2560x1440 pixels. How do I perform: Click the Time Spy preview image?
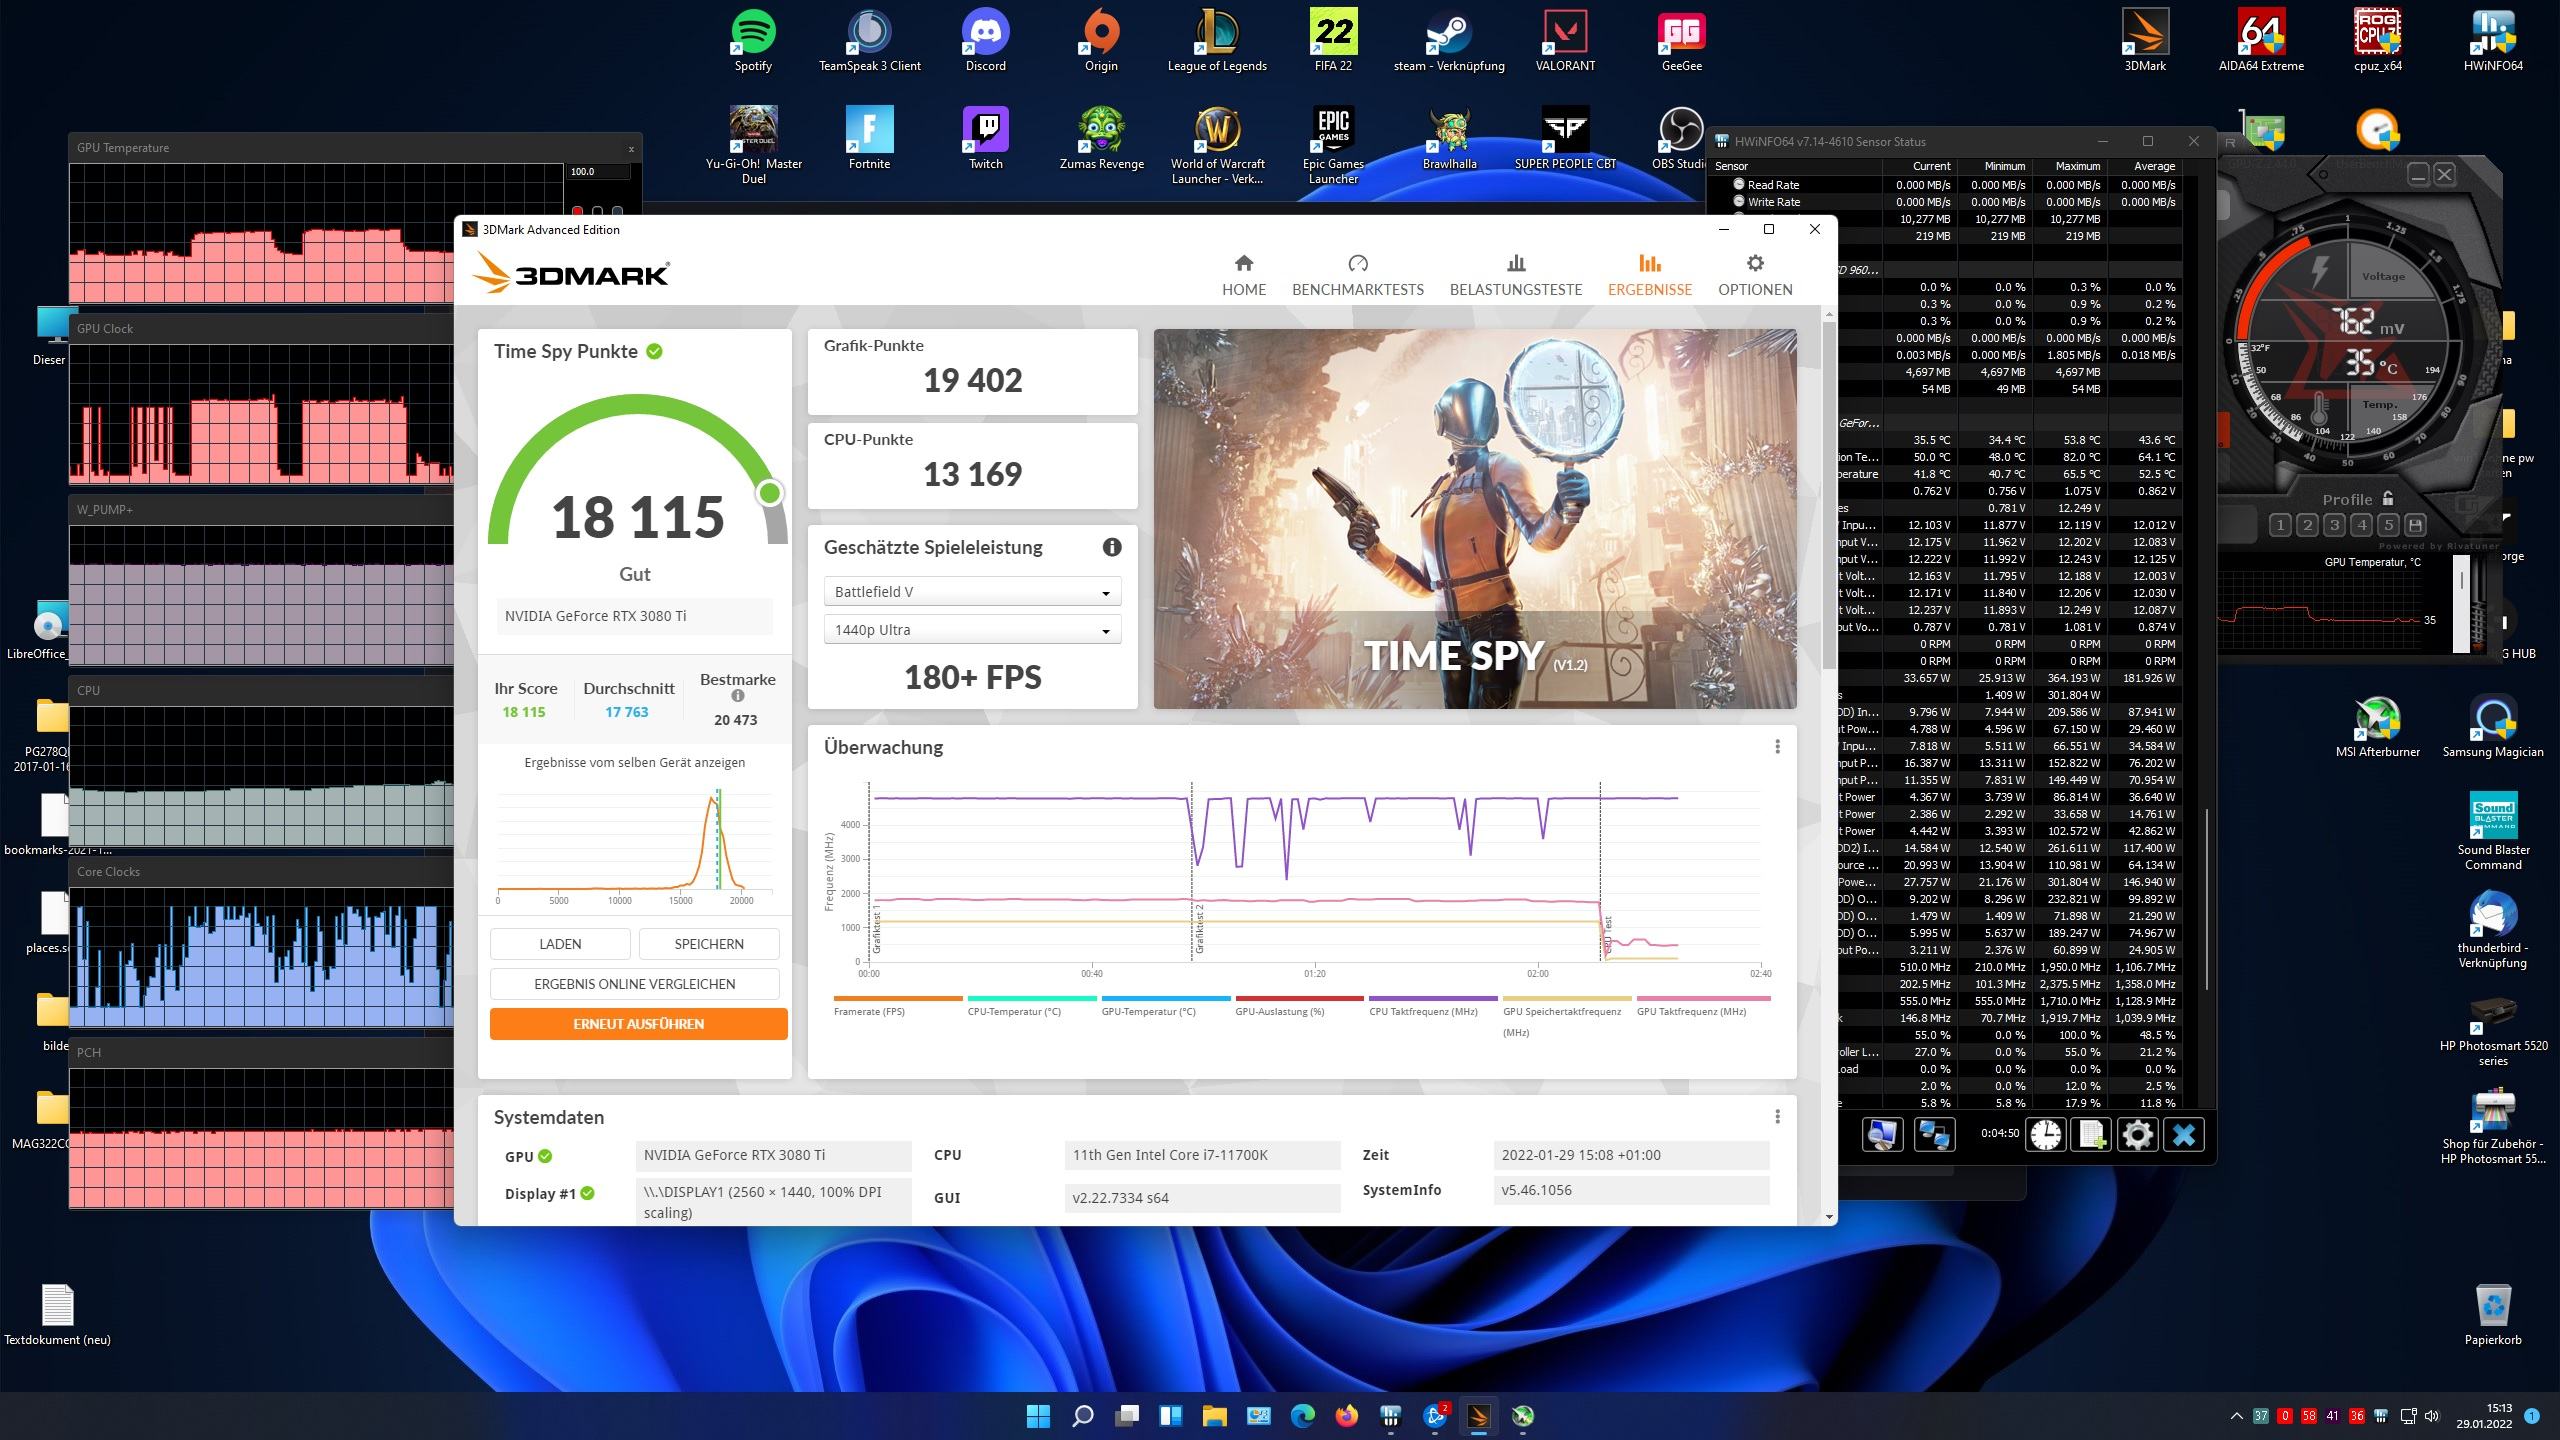point(1475,519)
